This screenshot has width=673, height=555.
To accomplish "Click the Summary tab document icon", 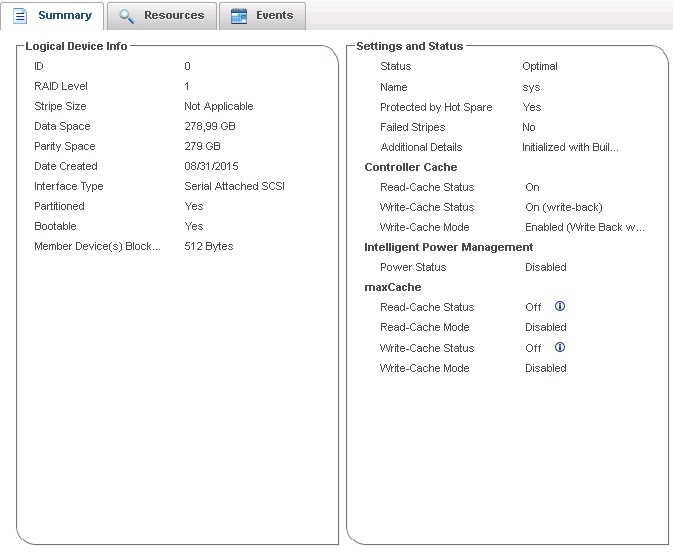I will [20, 16].
